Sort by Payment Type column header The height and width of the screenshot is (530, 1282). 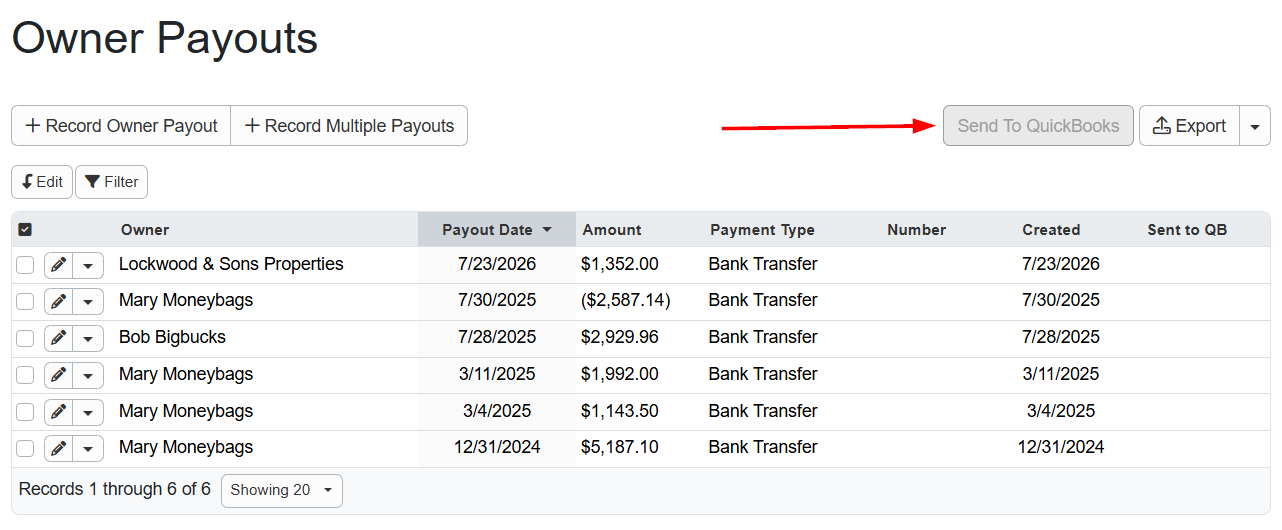(x=762, y=230)
